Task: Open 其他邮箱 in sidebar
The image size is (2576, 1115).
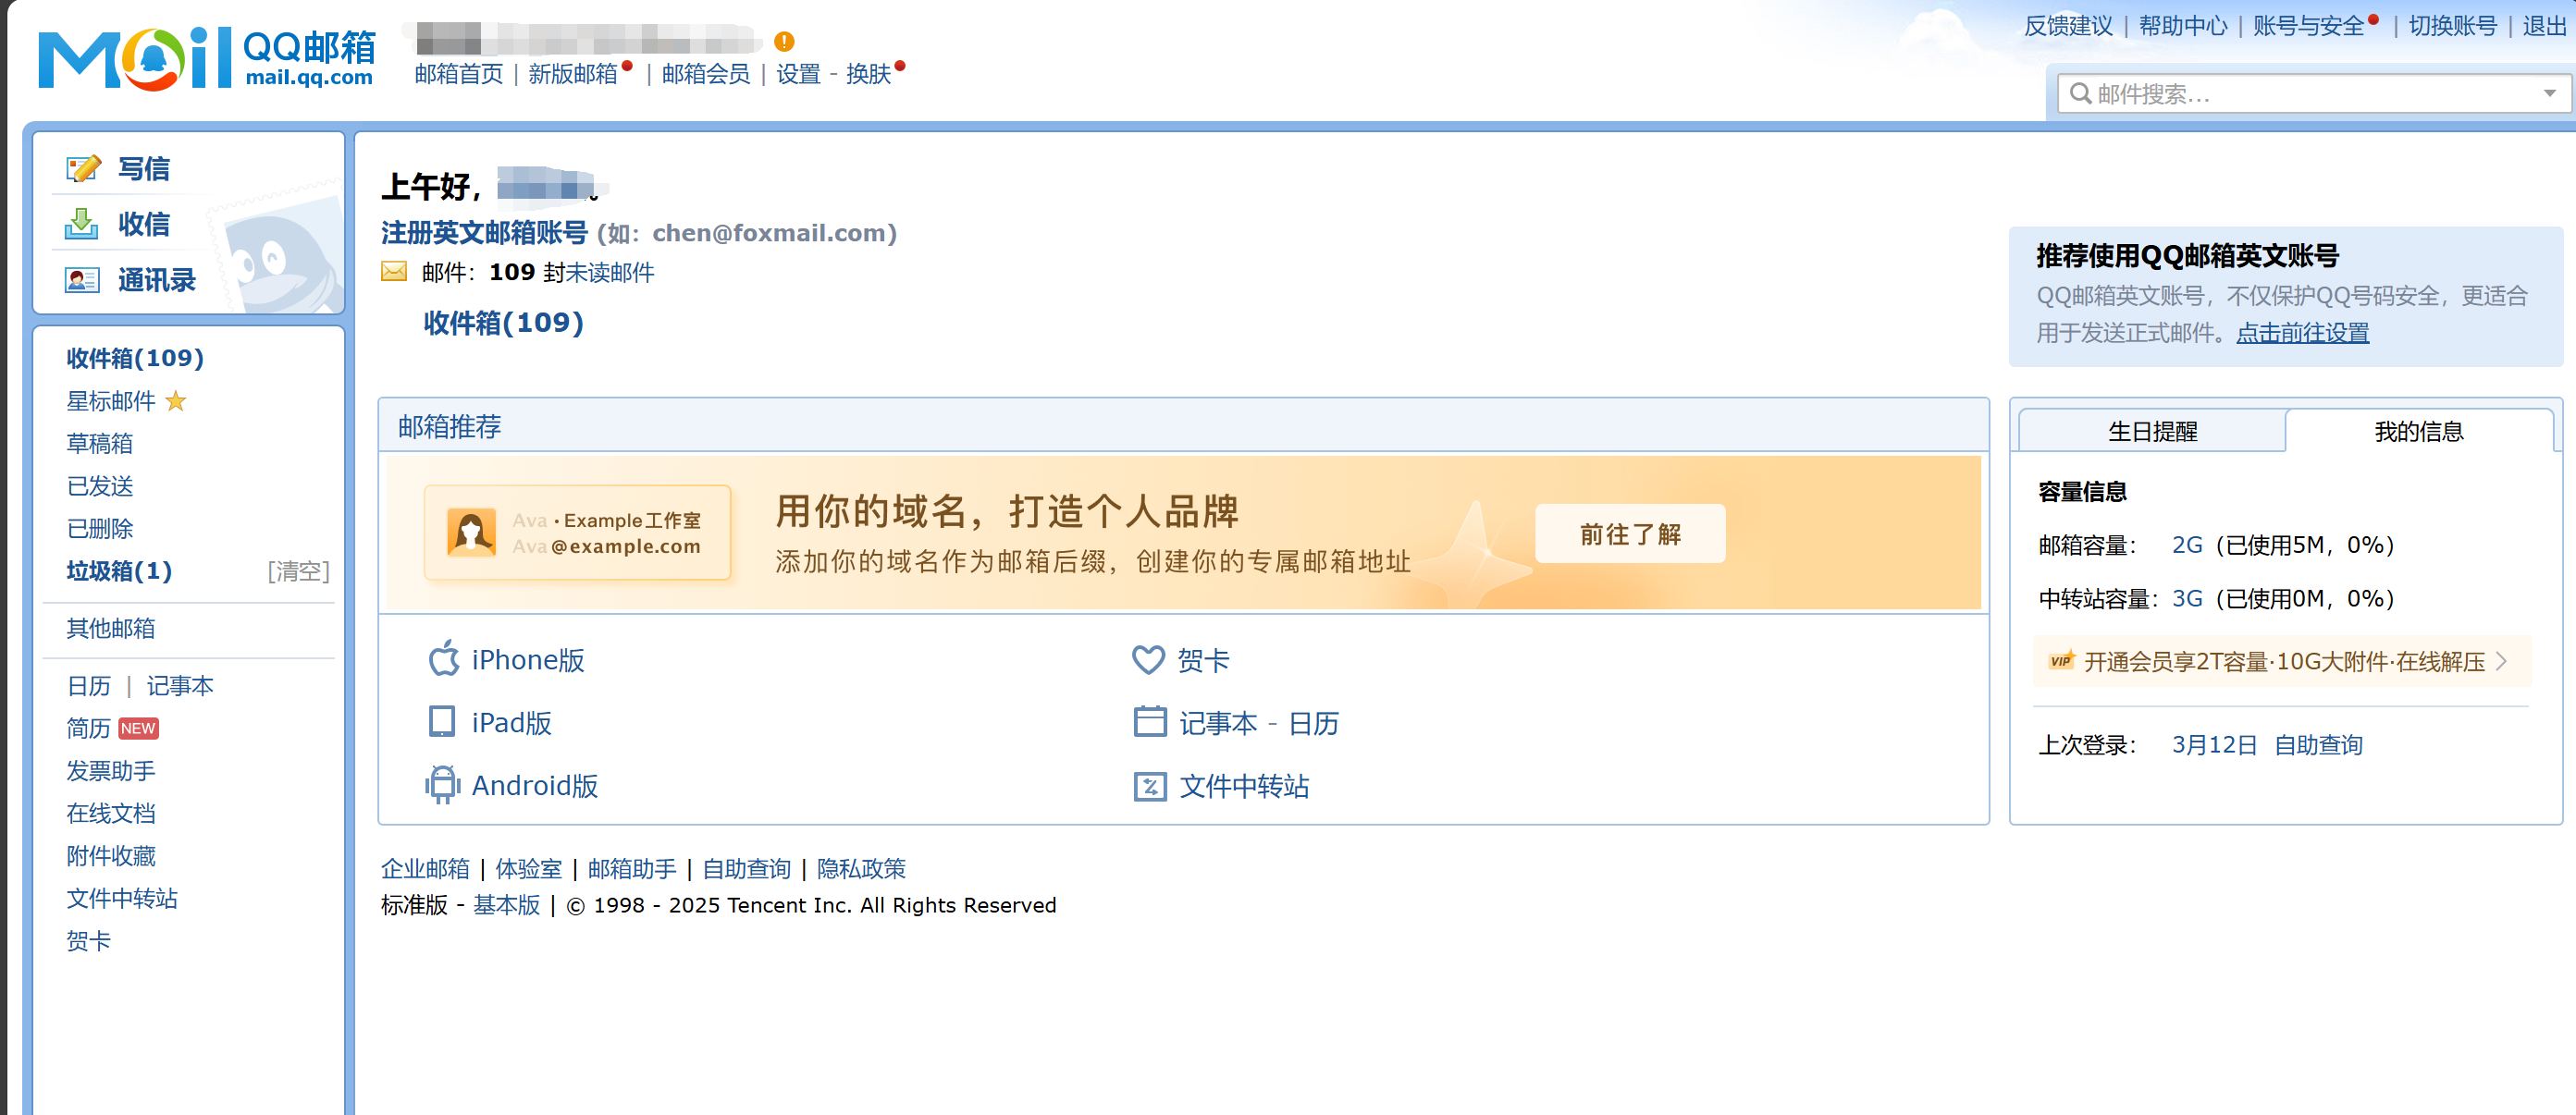Action: point(111,628)
